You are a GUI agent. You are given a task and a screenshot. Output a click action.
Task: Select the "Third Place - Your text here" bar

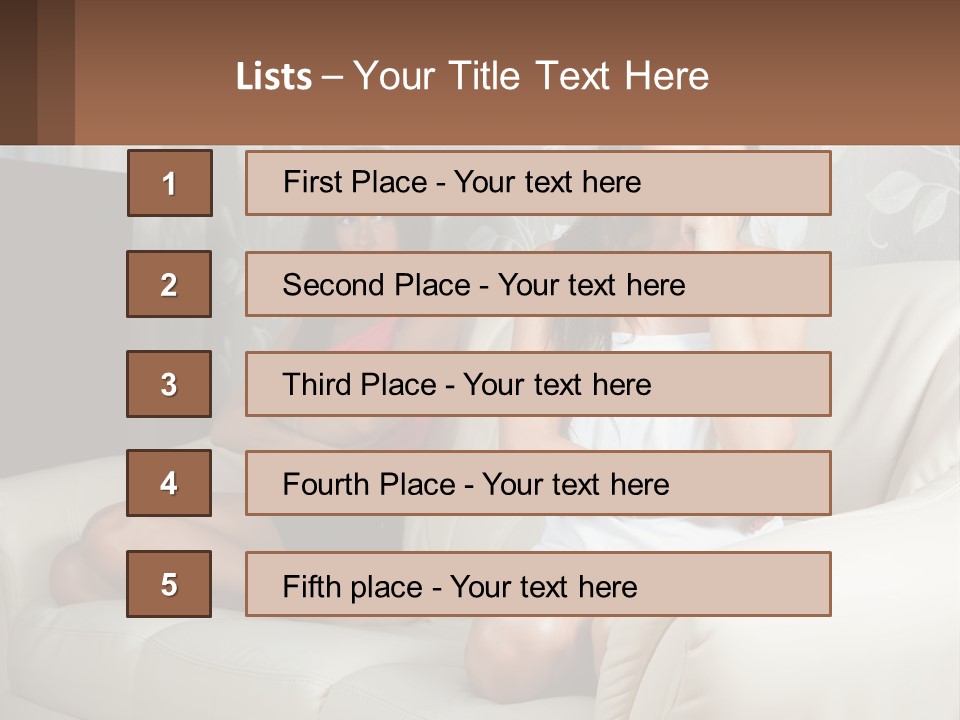click(x=538, y=384)
